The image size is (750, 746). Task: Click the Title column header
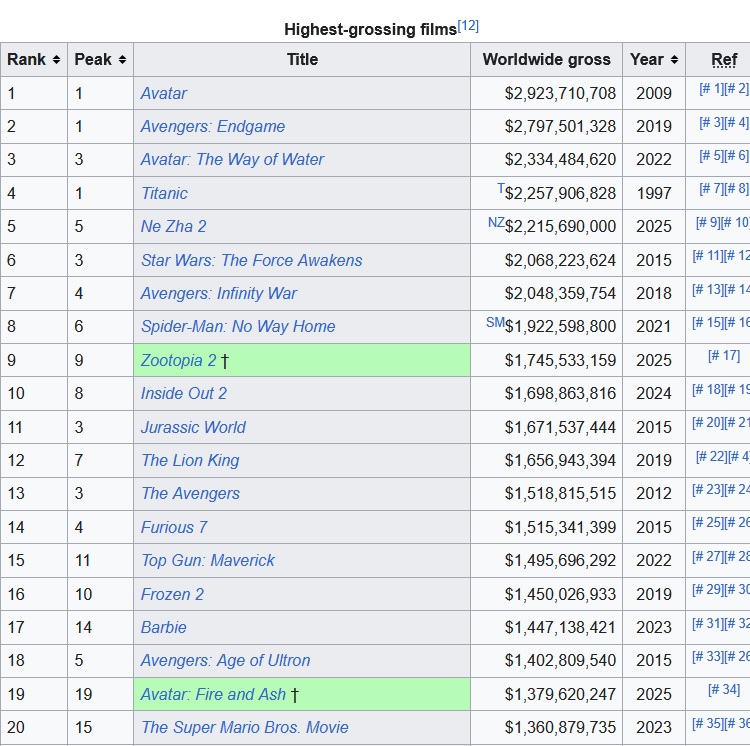coord(302,59)
